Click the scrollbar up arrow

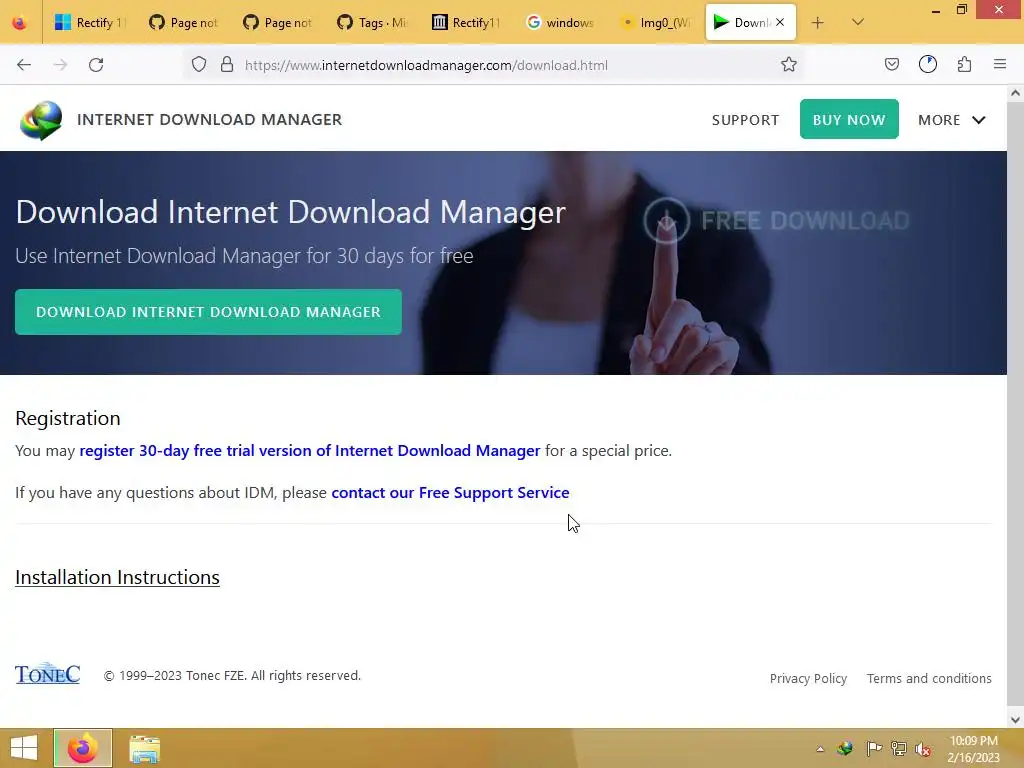coord(1015,93)
